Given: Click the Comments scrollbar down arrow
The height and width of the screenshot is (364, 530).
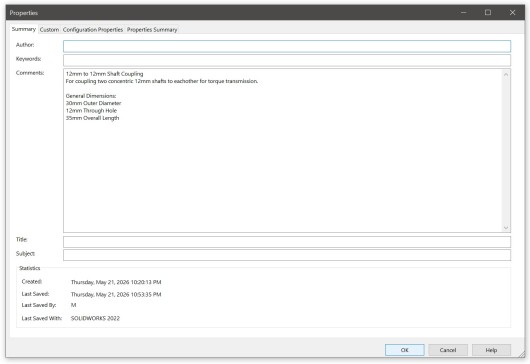Looking at the screenshot, I should coord(506,227).
